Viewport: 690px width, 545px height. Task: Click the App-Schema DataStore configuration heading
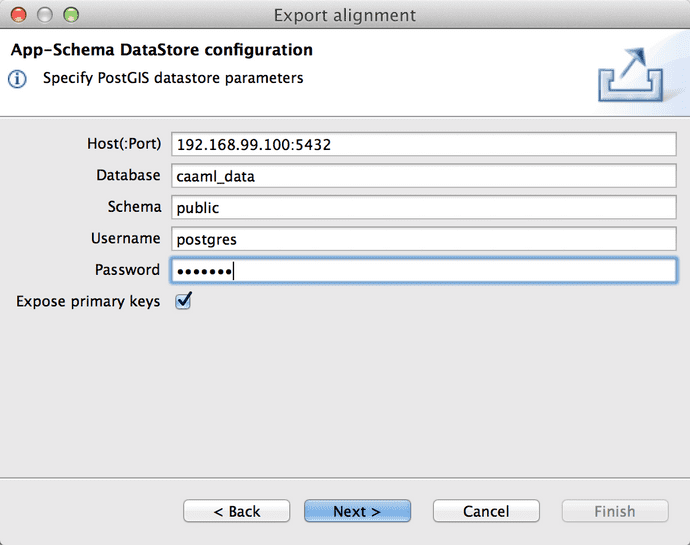pos(161,50)
